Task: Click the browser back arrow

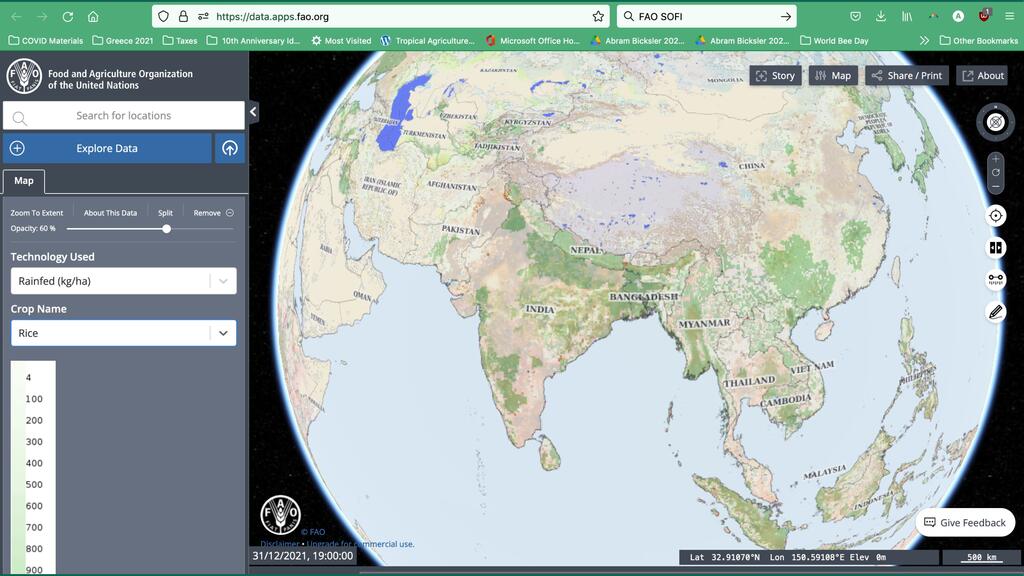Action: click(16, 16)
